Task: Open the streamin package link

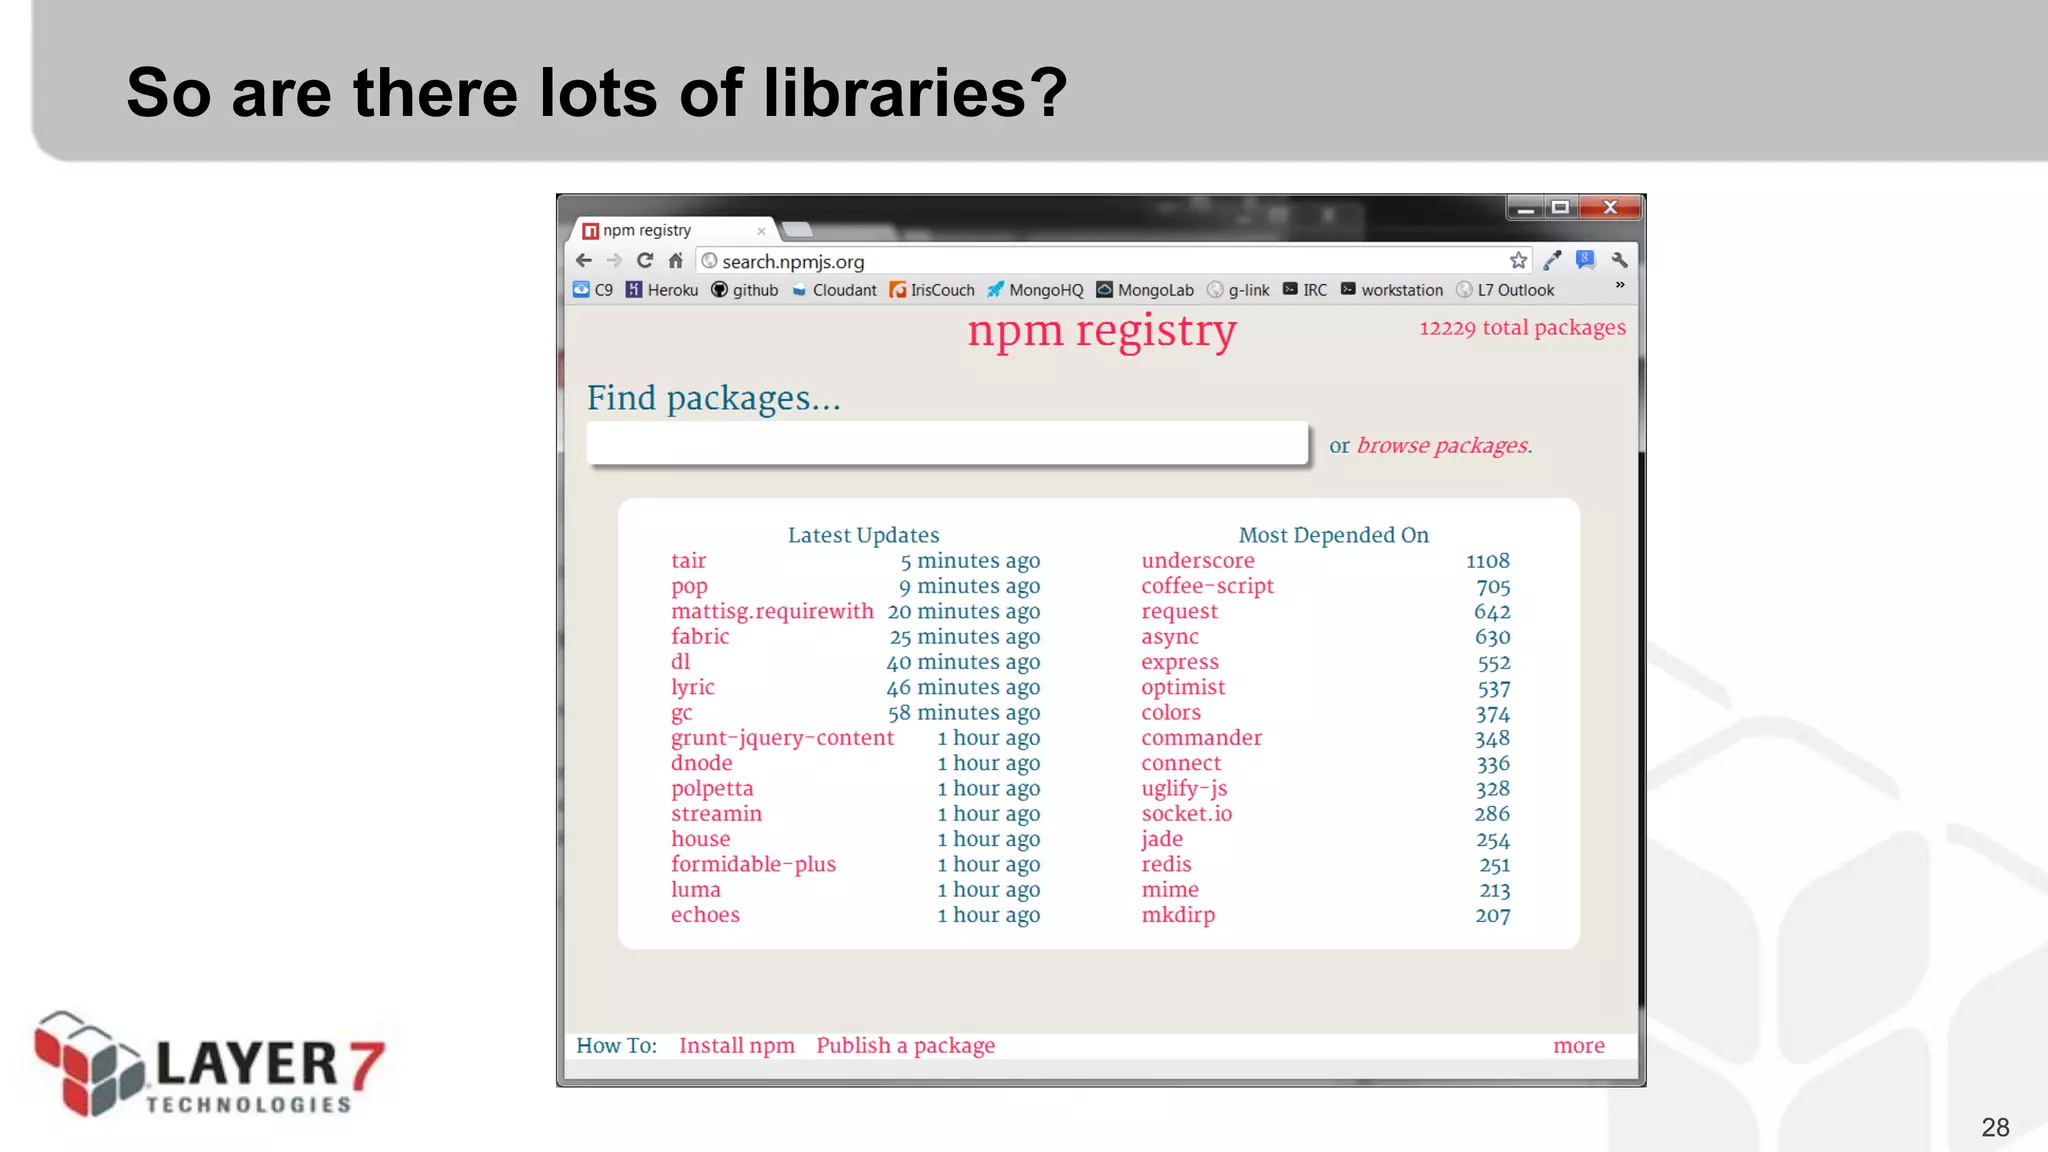Action: 716,814
